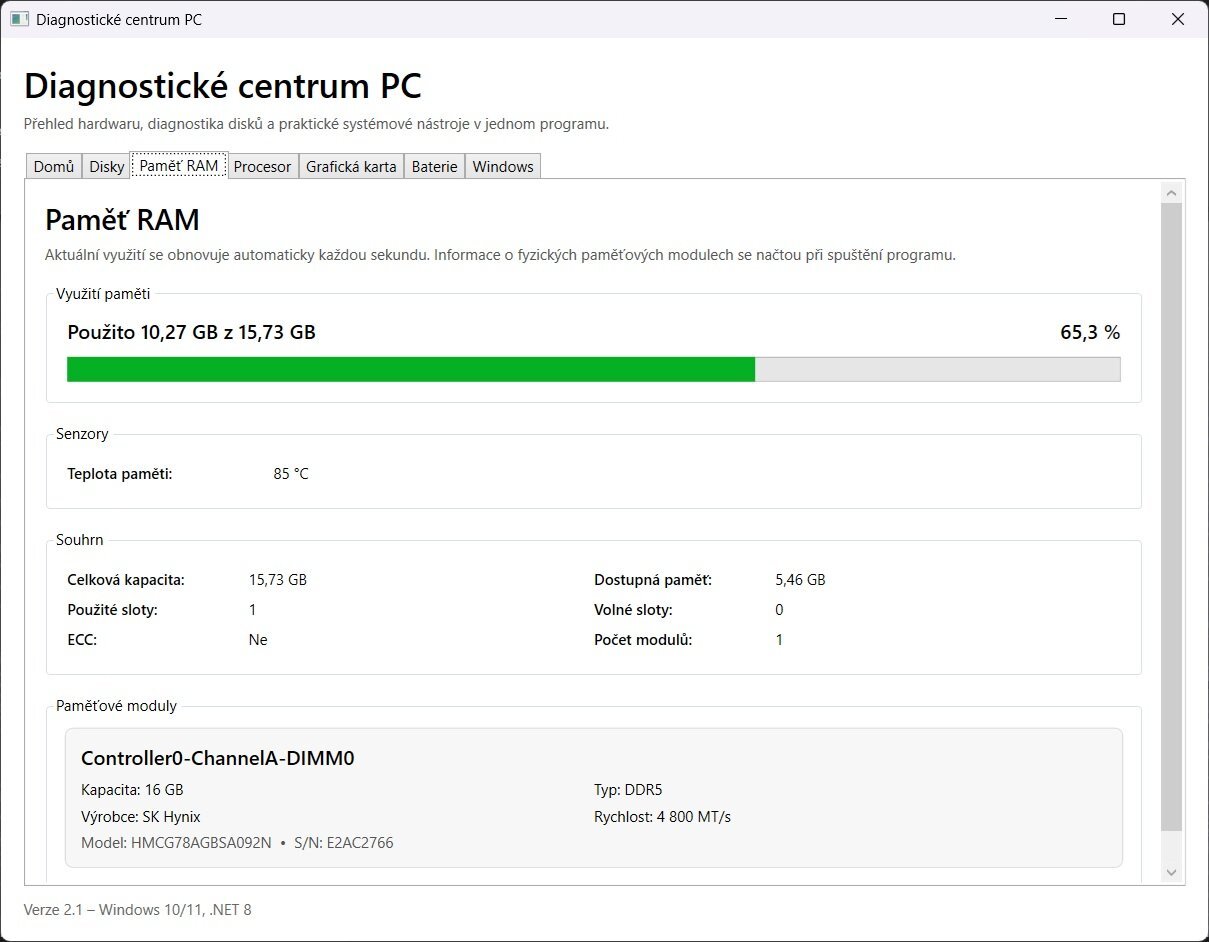Click the 65,3 % usage value
Screen dimensions: 1209x942
1090,332
